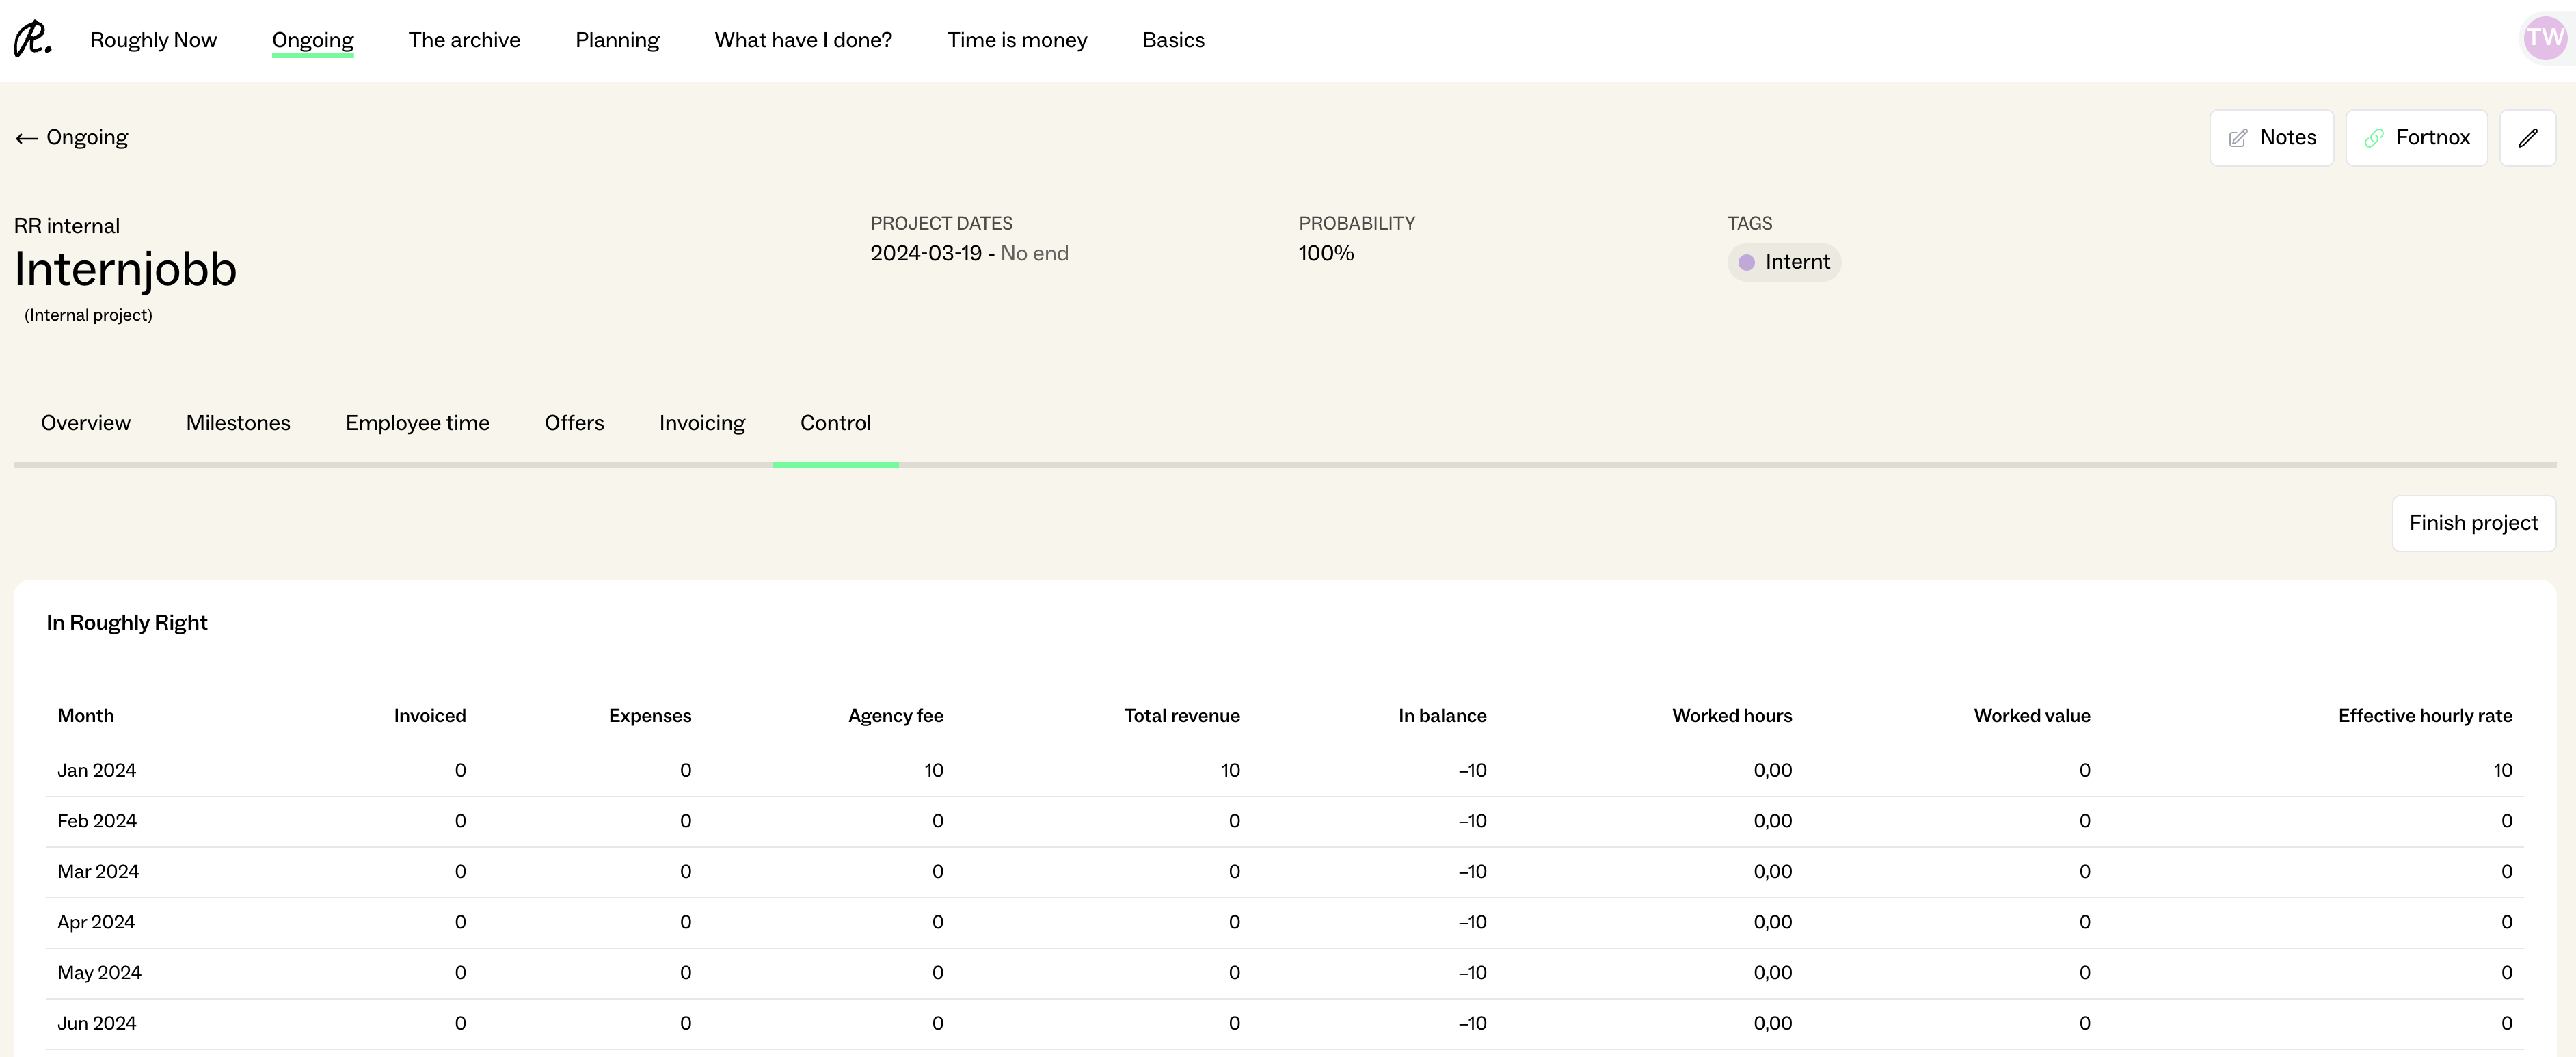Switch to the Invoicing tab
The width and height of the screenshot is (2576, 1057).
tap(702, 423)
